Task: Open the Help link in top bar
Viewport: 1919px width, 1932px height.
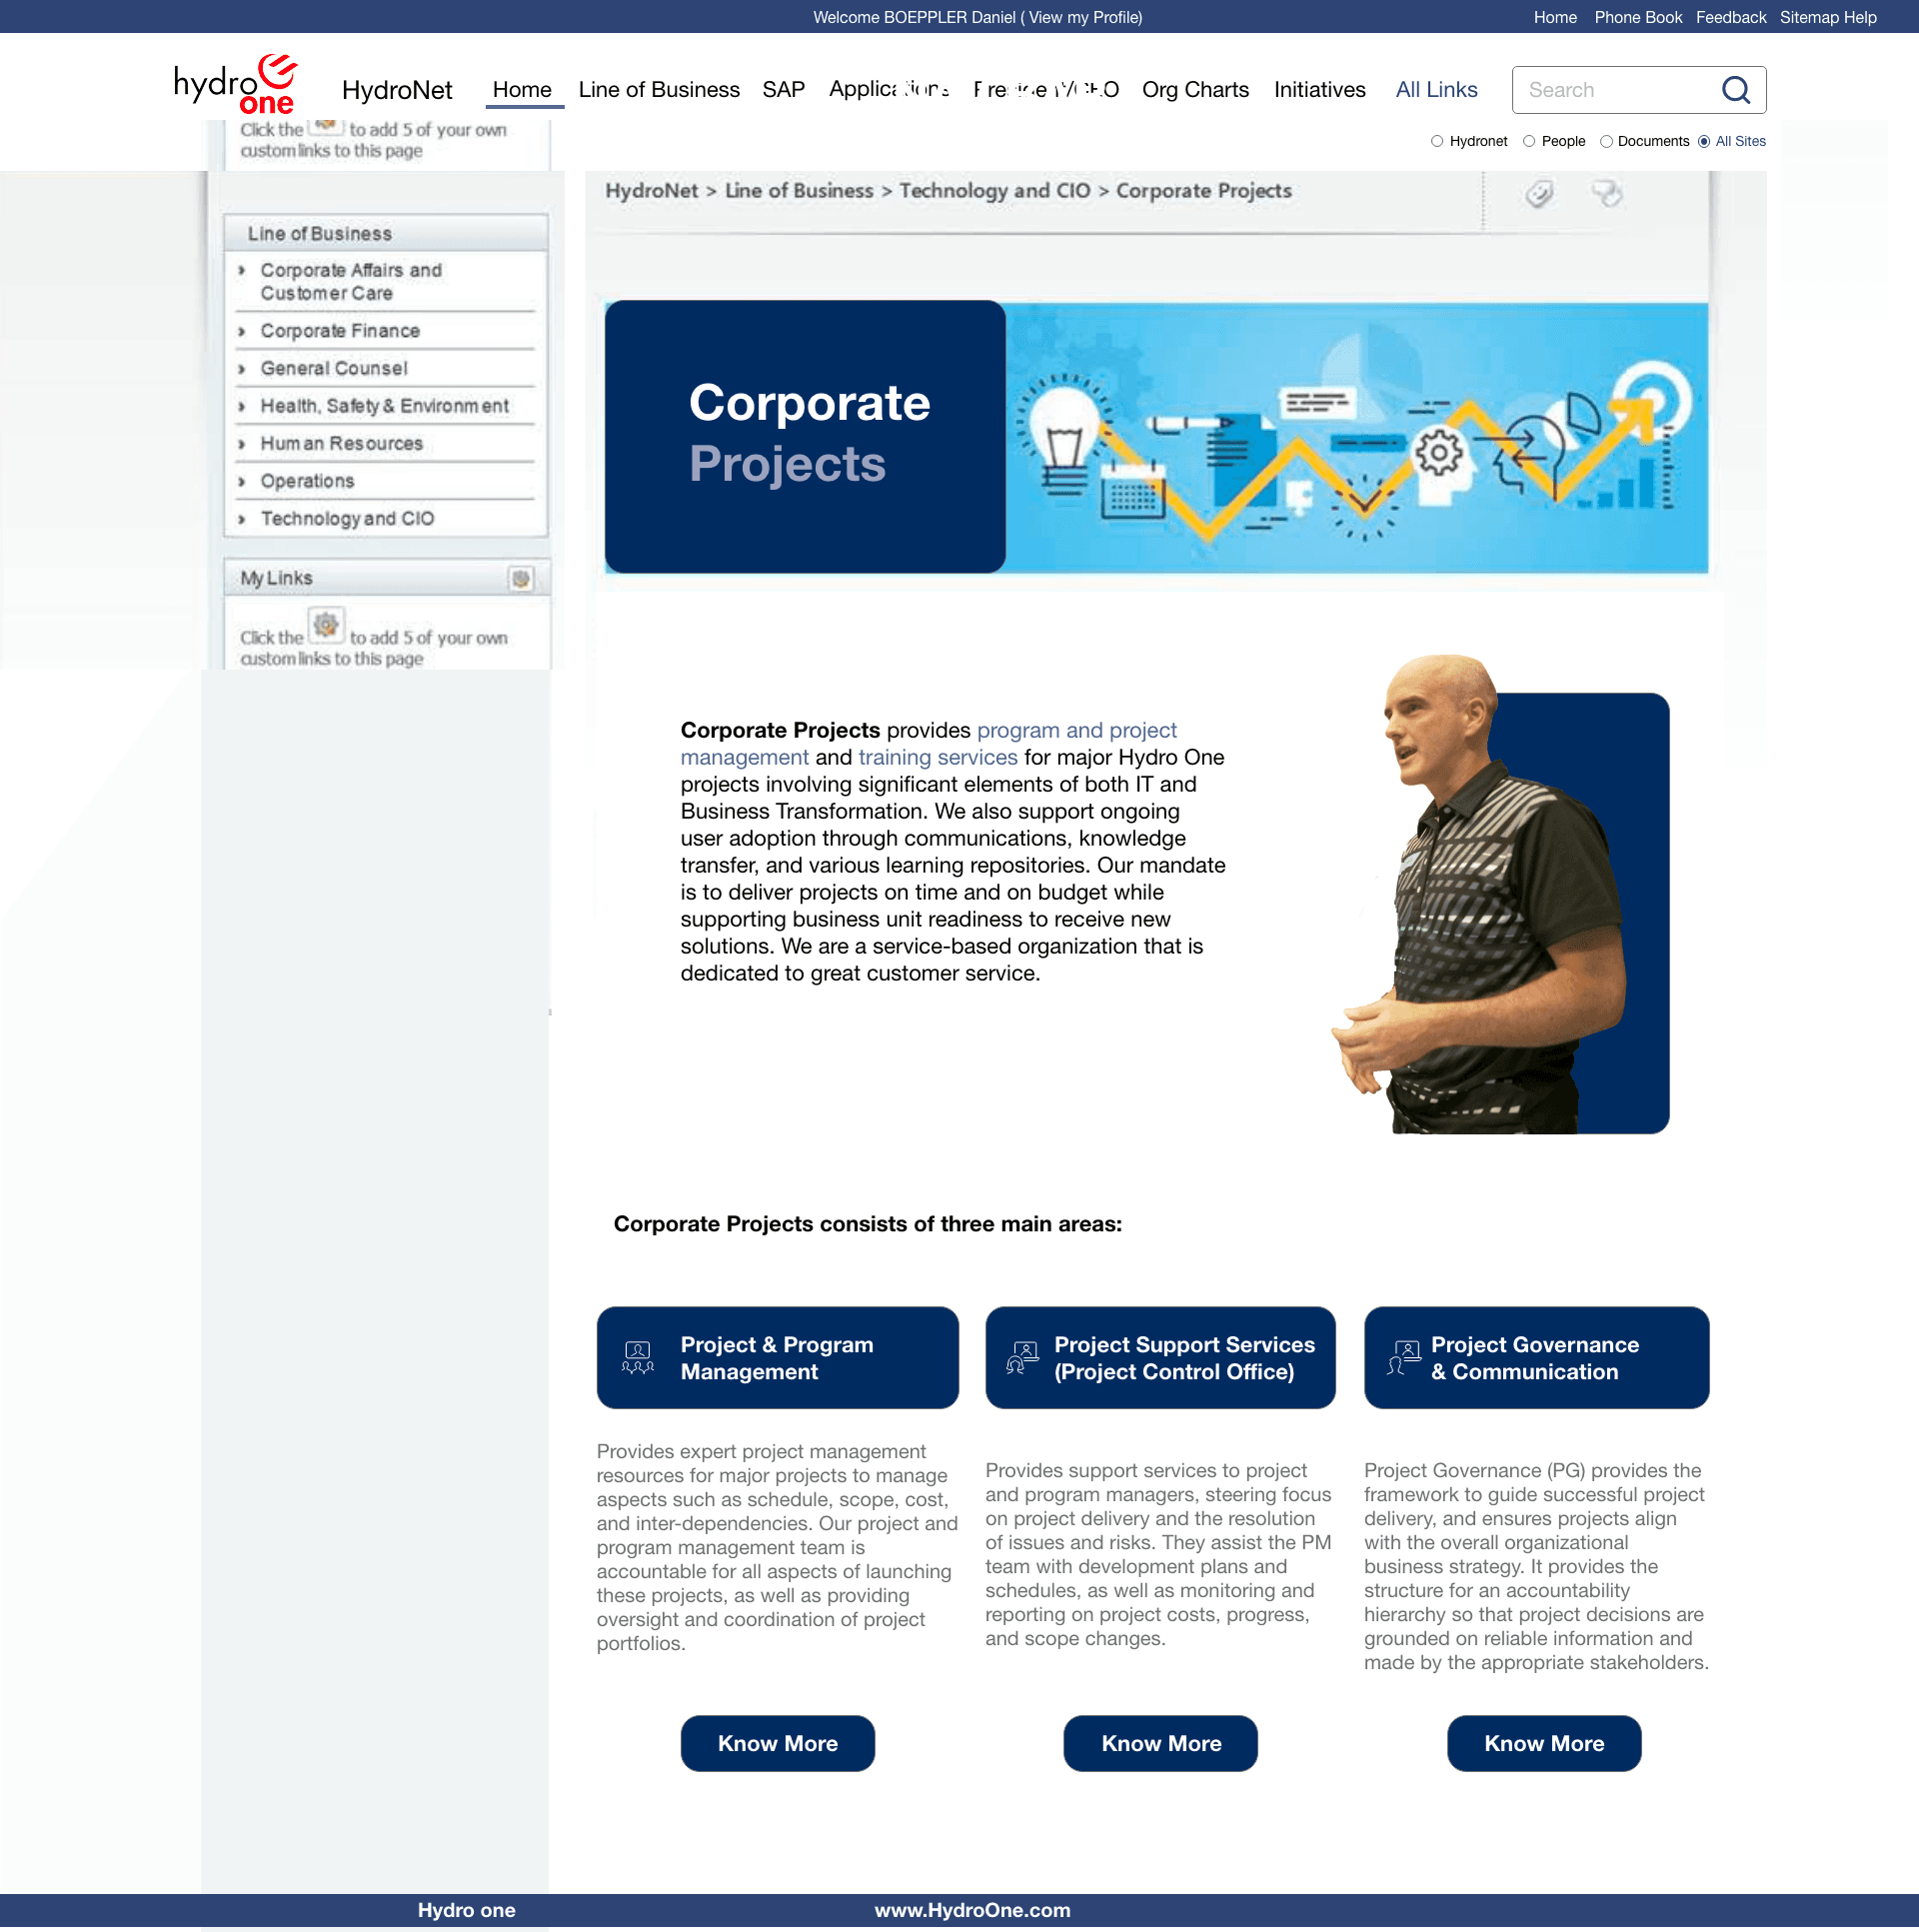Action: coord(1860,17)
